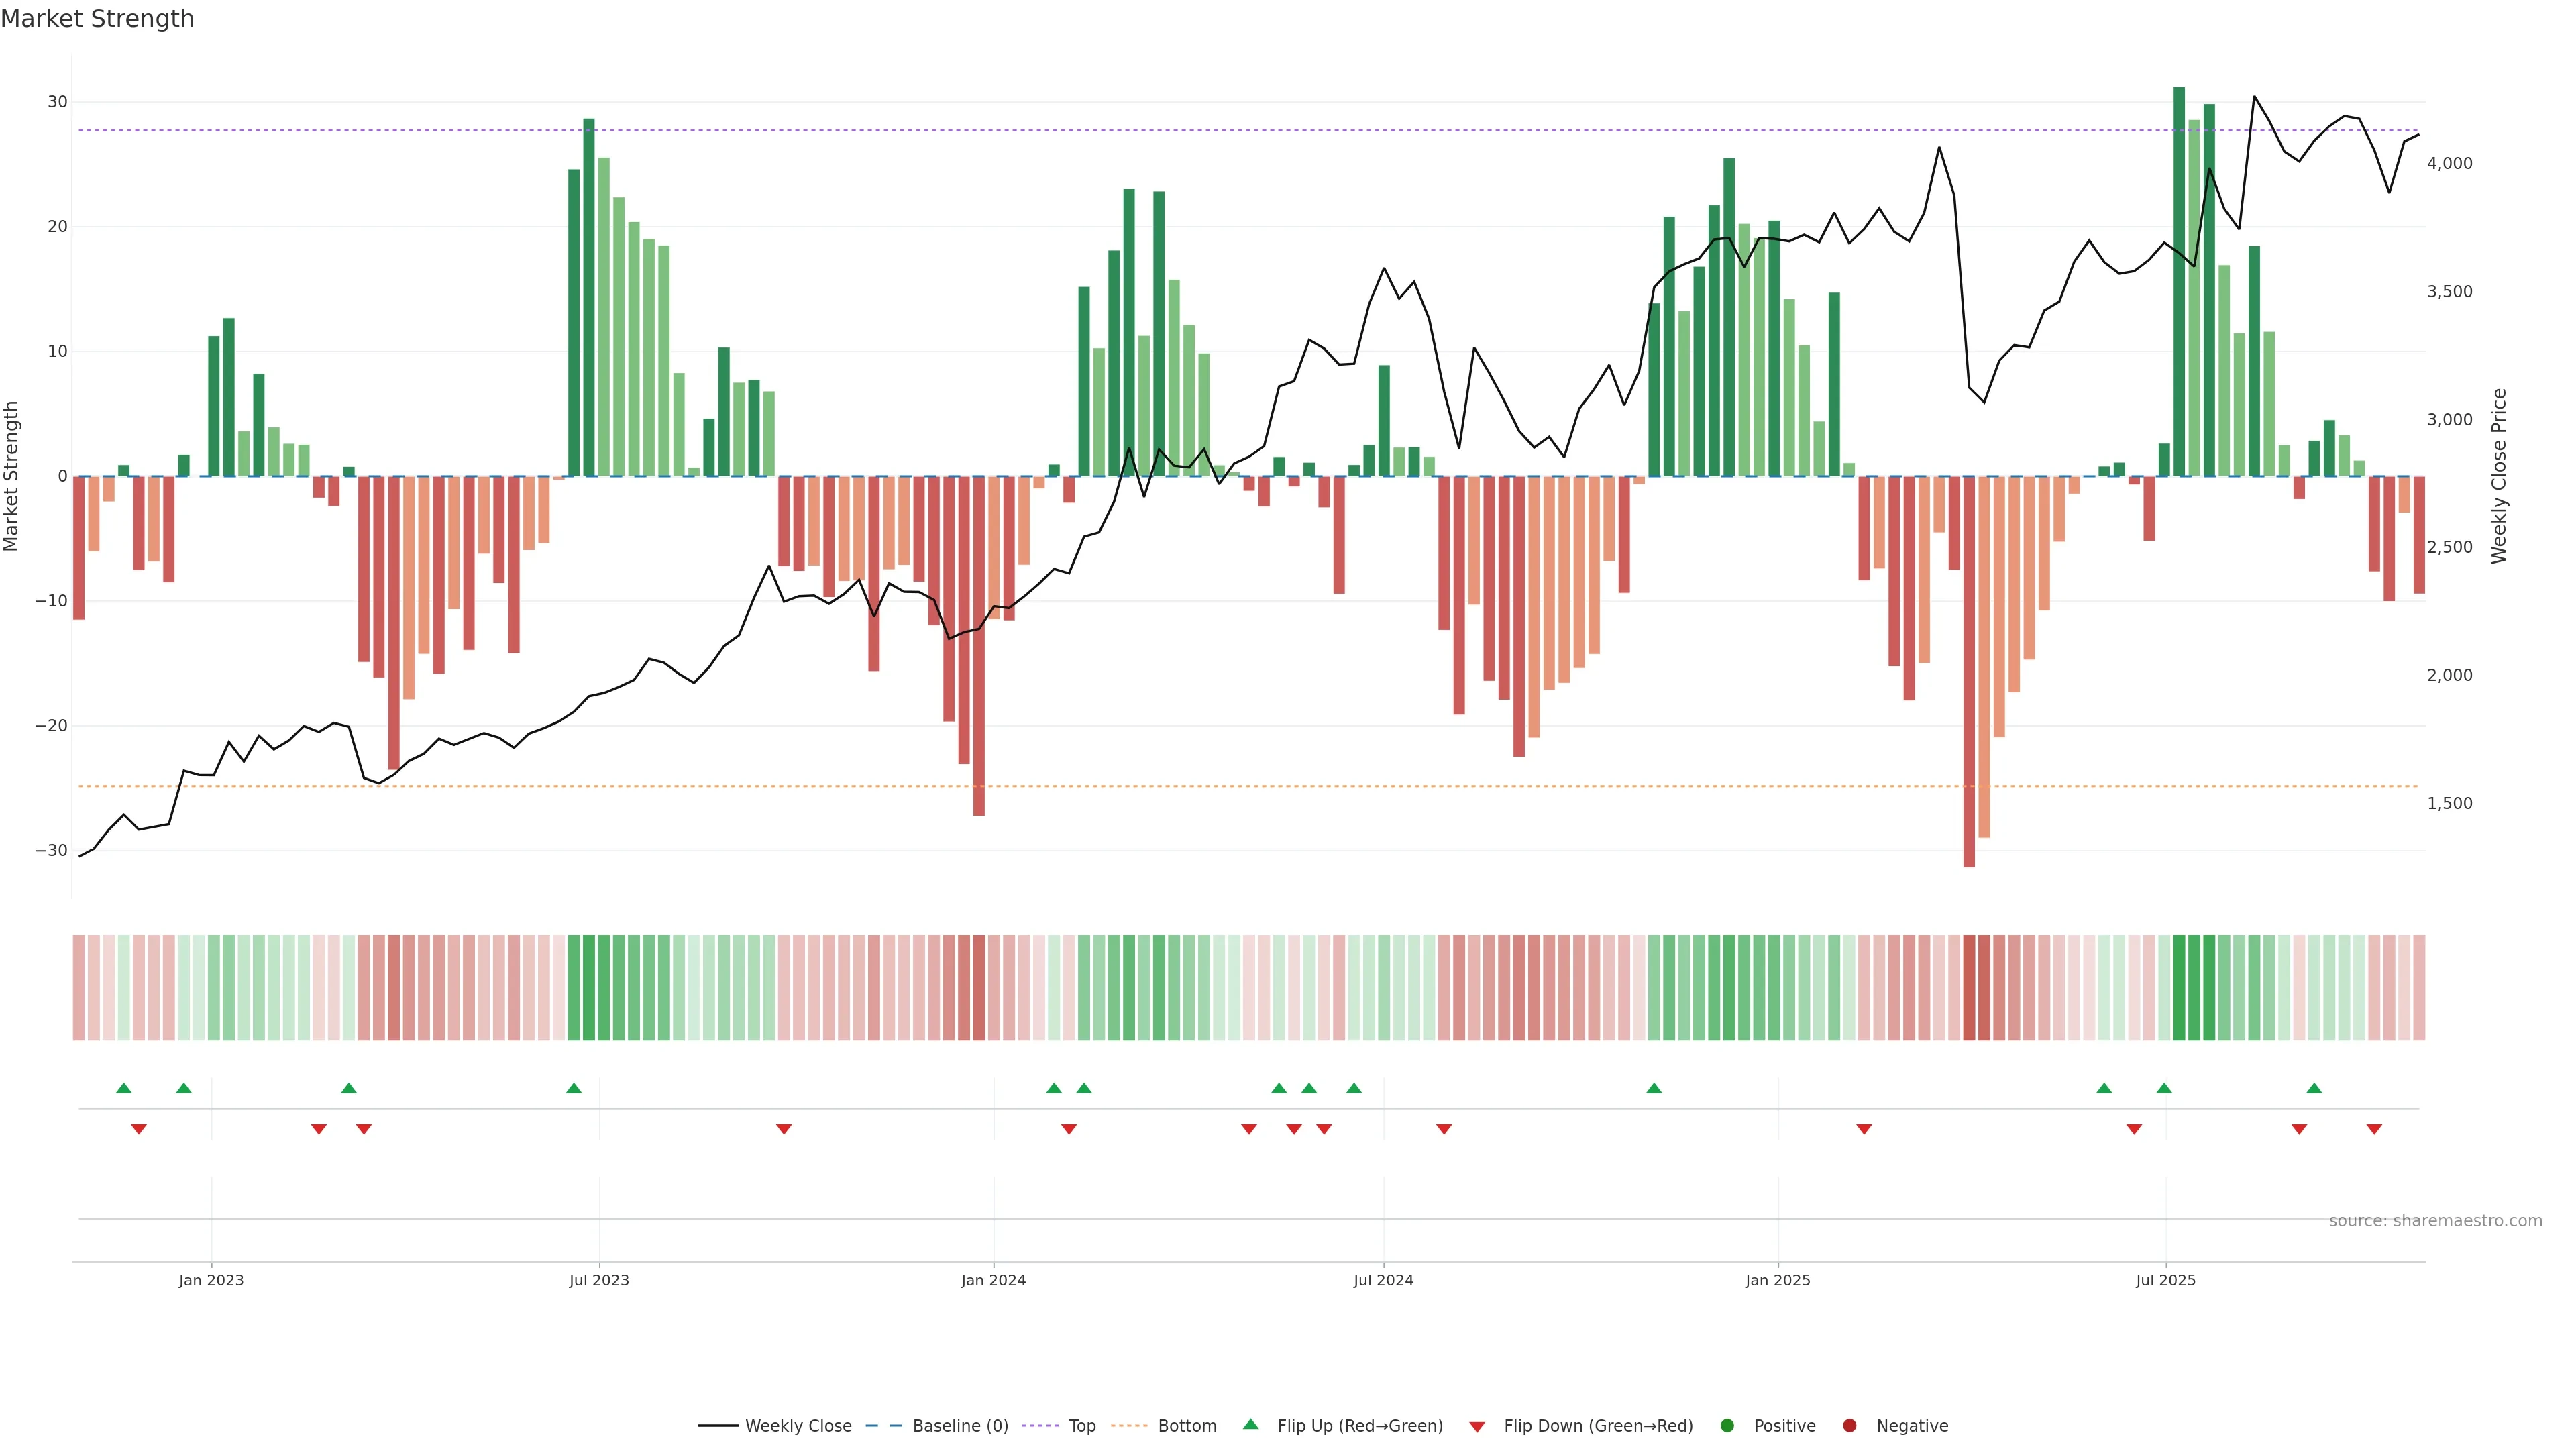Screen dimensions: 2576x1449
Task: Click the Market Strength chart title
Action: [97, 19]
